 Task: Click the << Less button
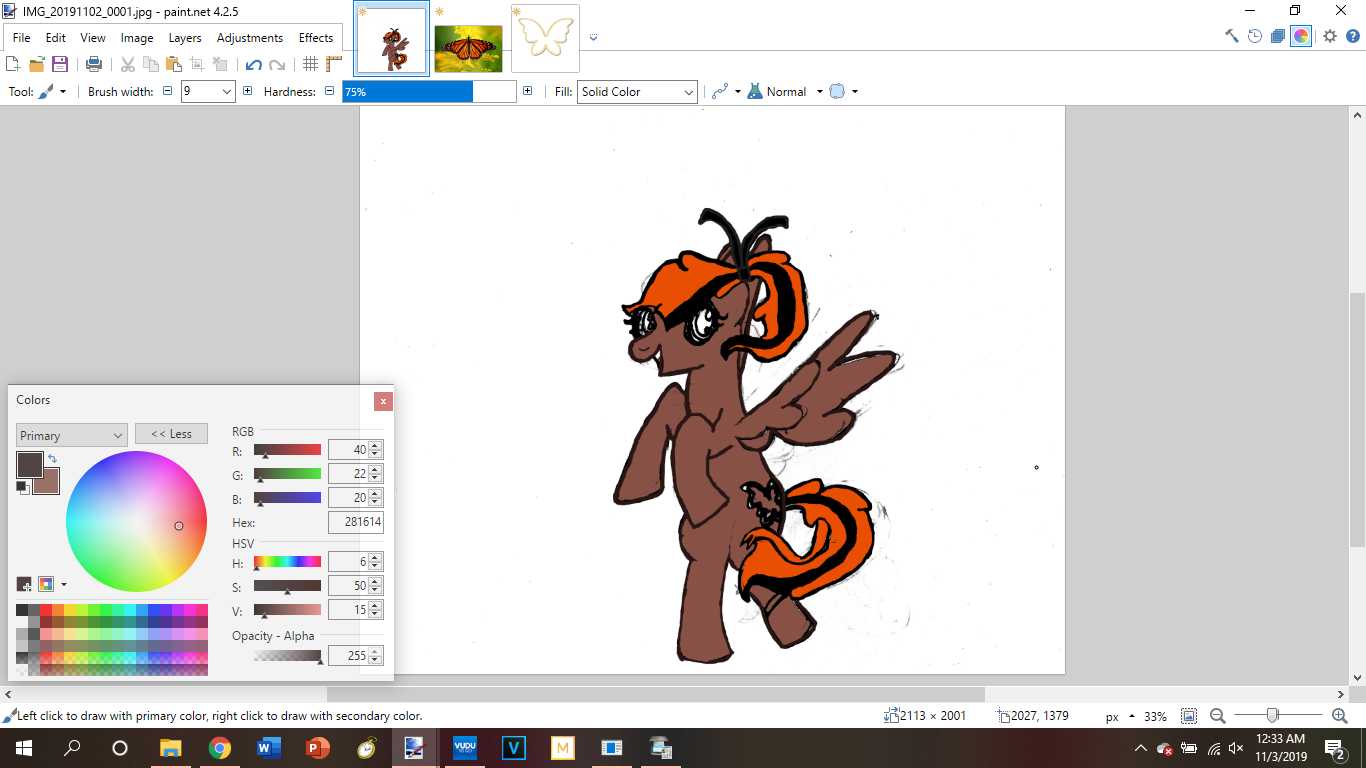point(171,434)
